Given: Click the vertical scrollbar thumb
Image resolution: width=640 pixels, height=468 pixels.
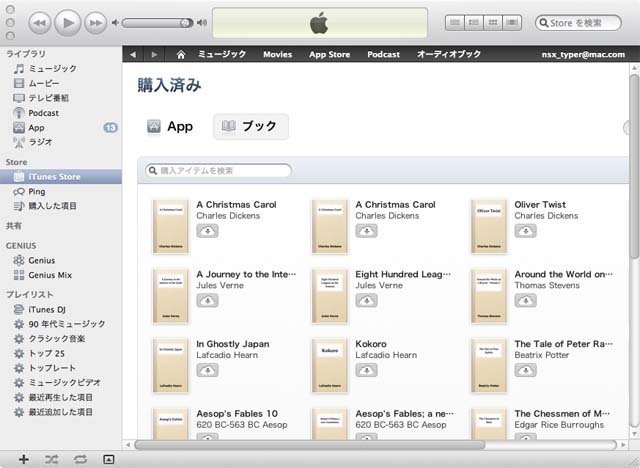Looking at the screenshot, I should tap(634, 166).
